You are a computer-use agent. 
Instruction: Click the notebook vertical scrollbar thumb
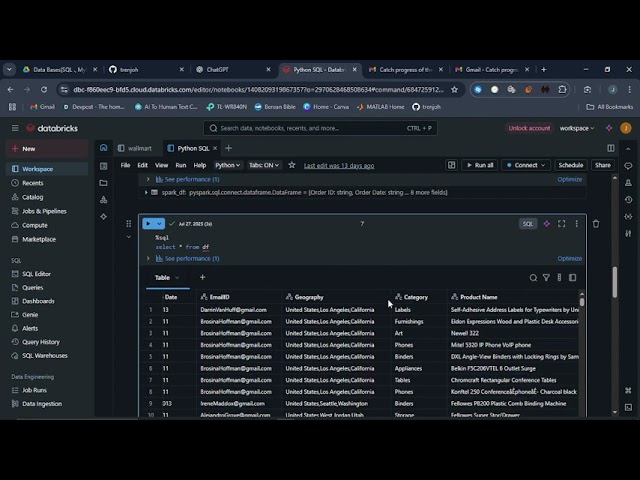[x=615, y=282]
